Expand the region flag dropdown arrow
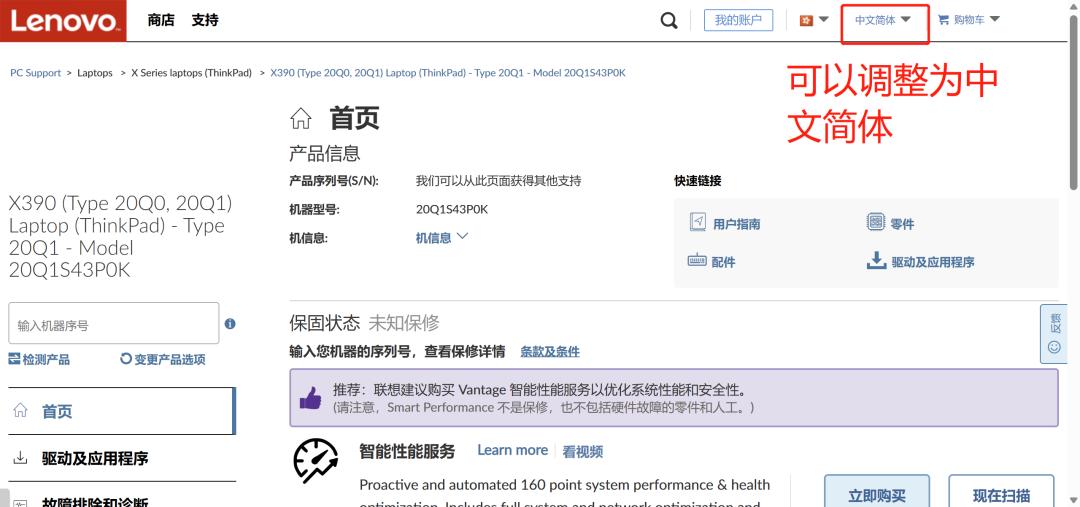 823,20
